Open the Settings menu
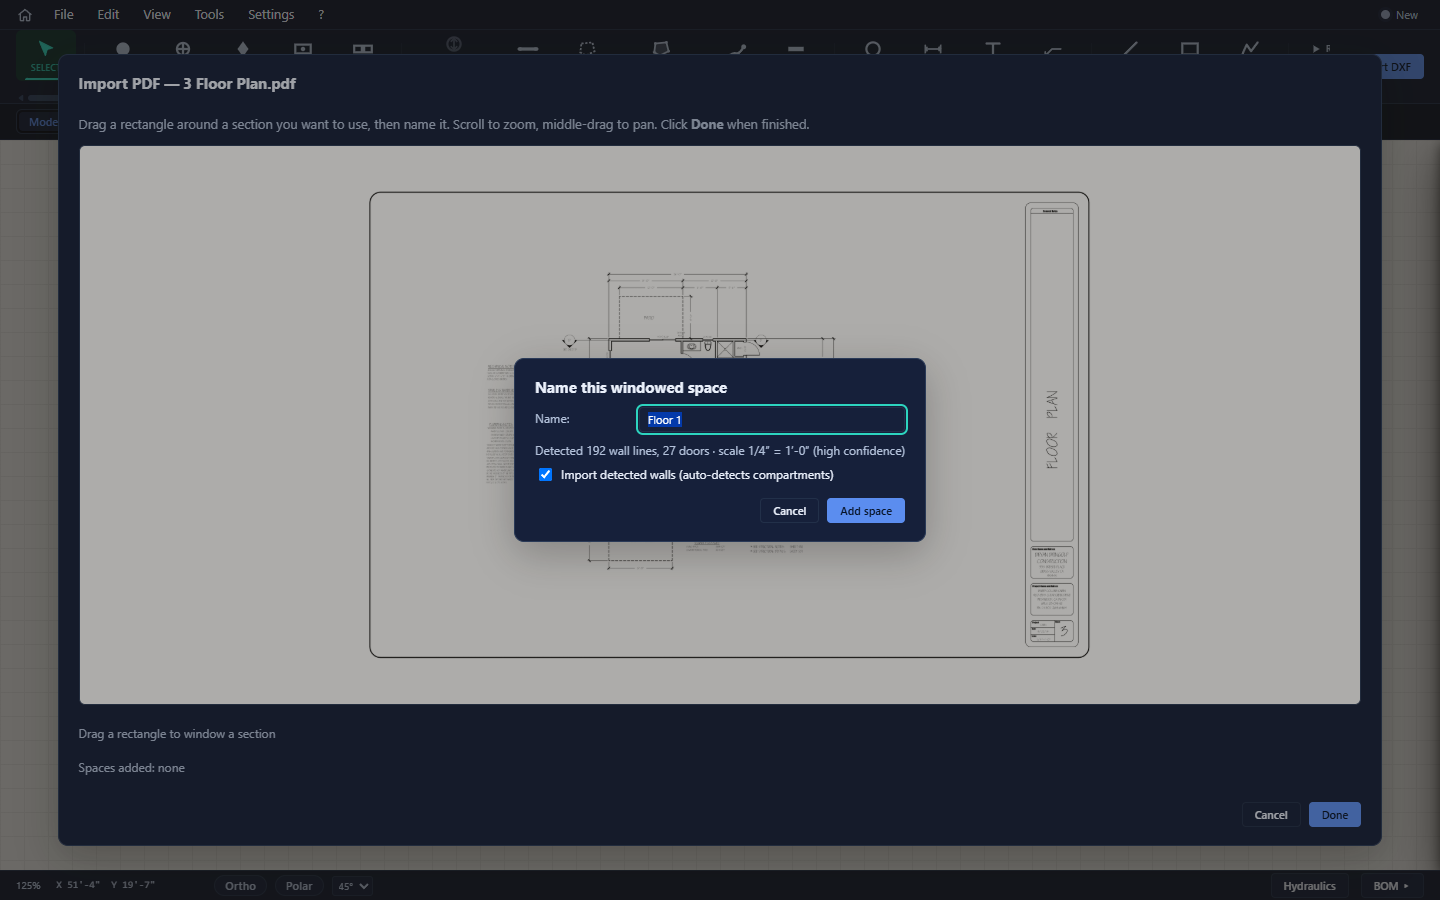 coord(271,15)
